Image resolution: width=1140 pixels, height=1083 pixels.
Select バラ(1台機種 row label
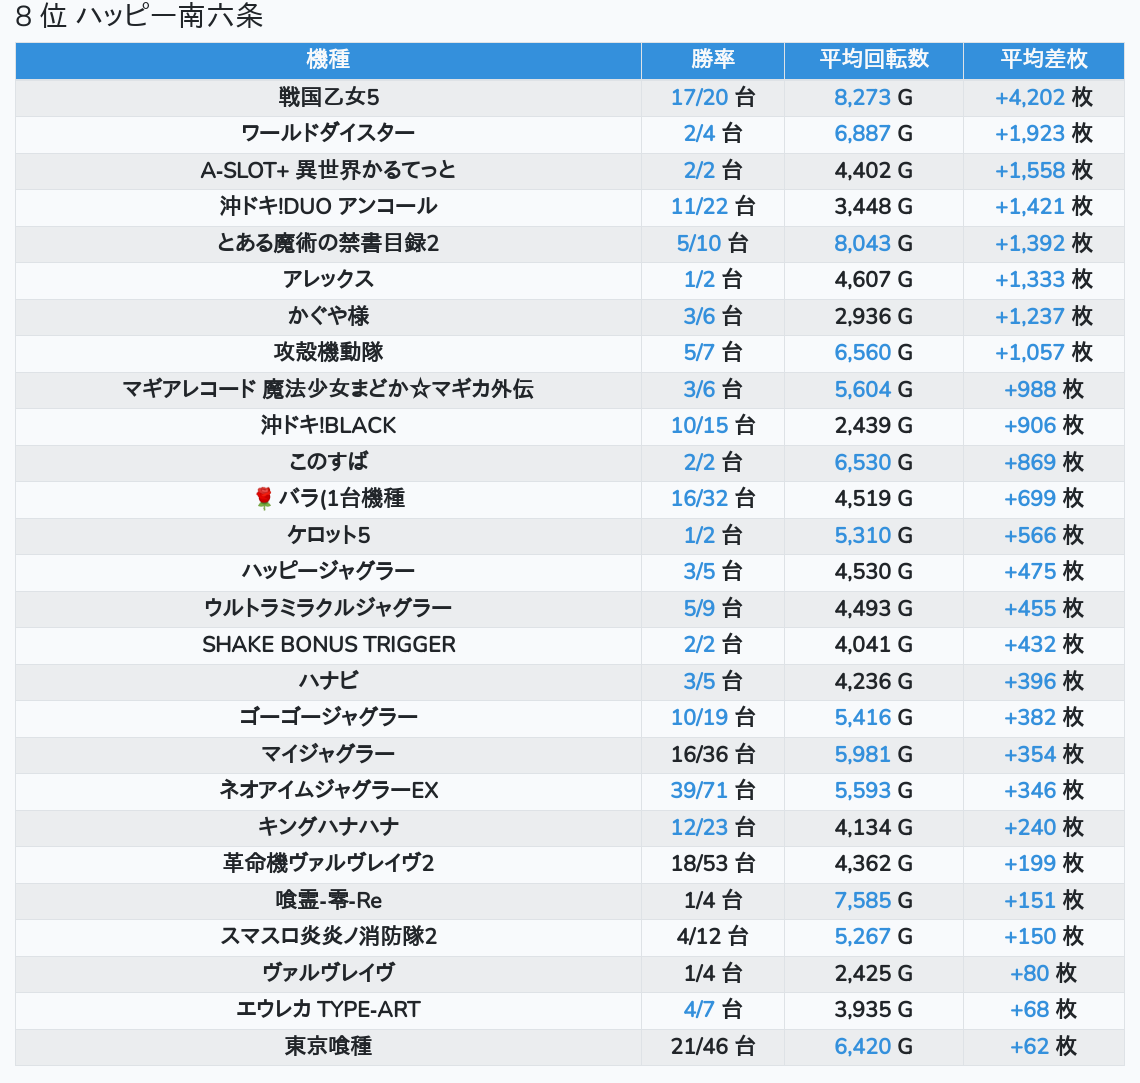click(x=342, y=499)
